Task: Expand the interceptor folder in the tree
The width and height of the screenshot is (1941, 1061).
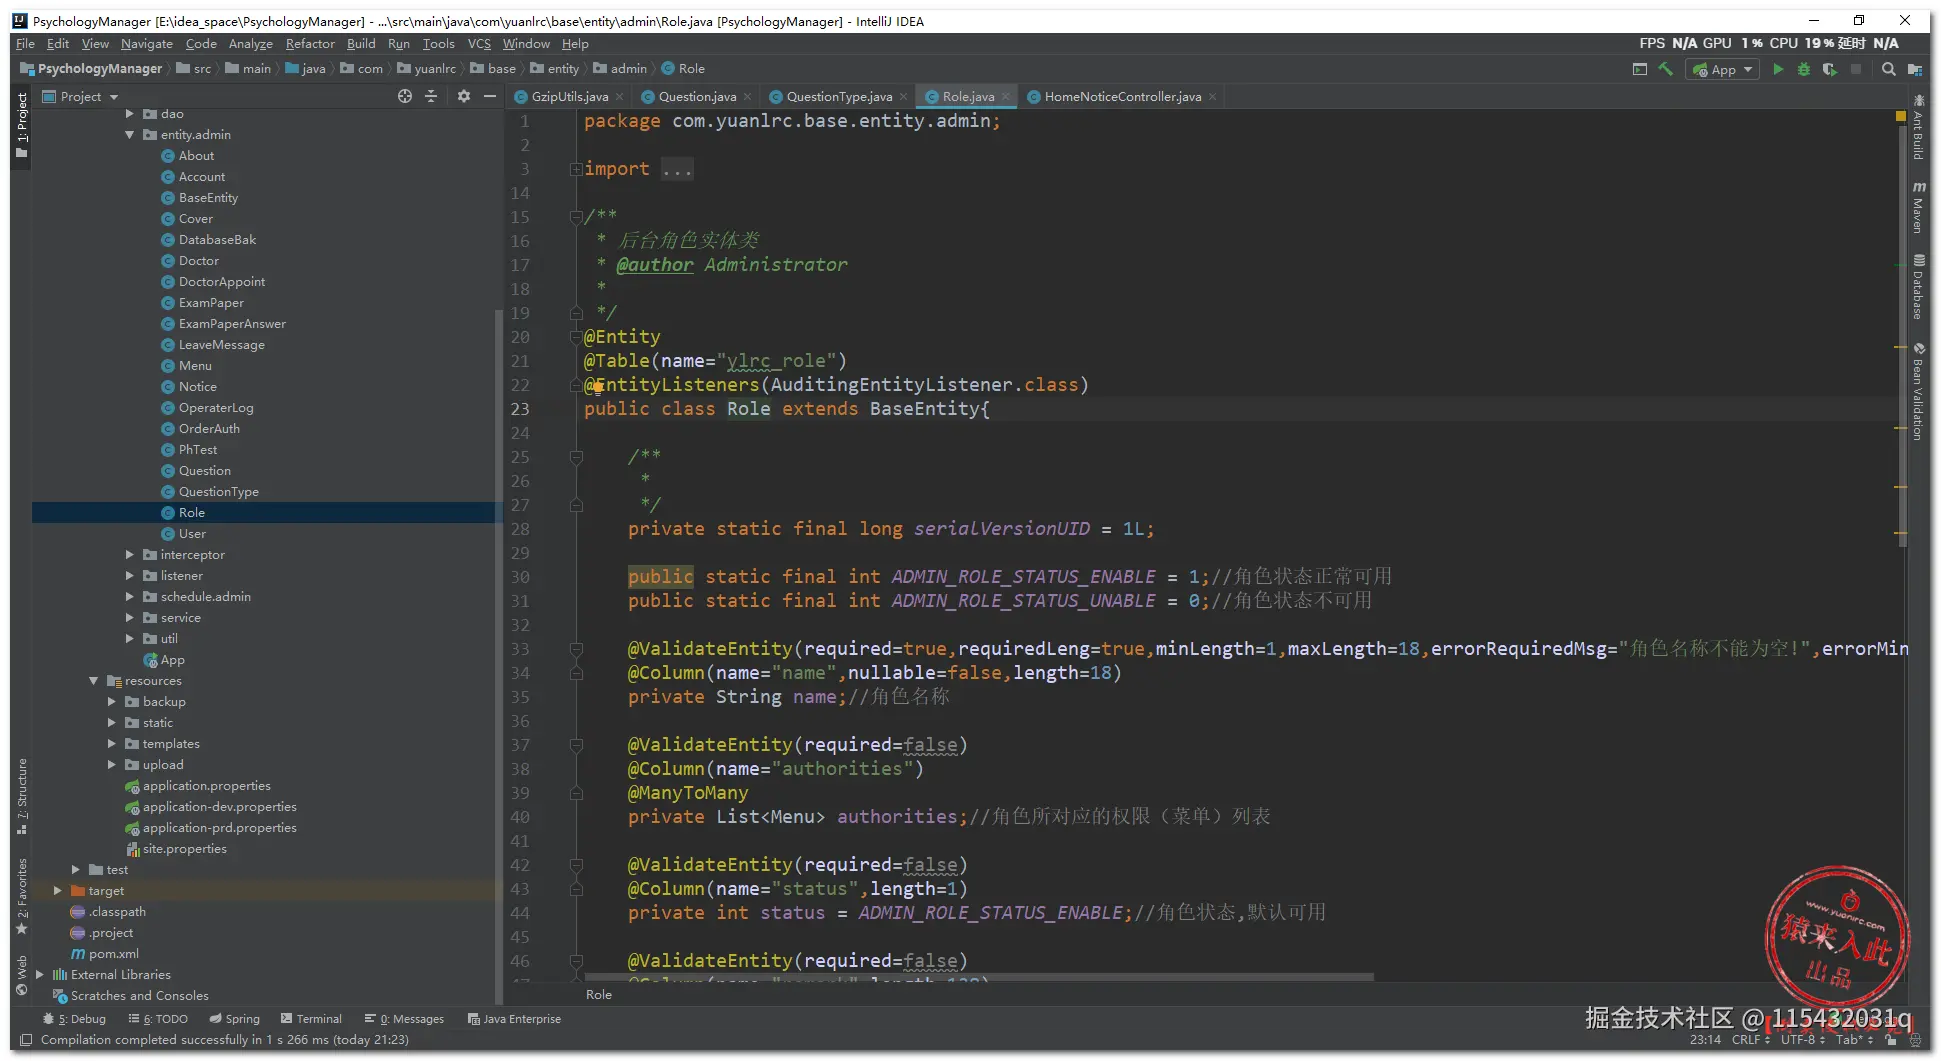Action: [x=130, y=555]
